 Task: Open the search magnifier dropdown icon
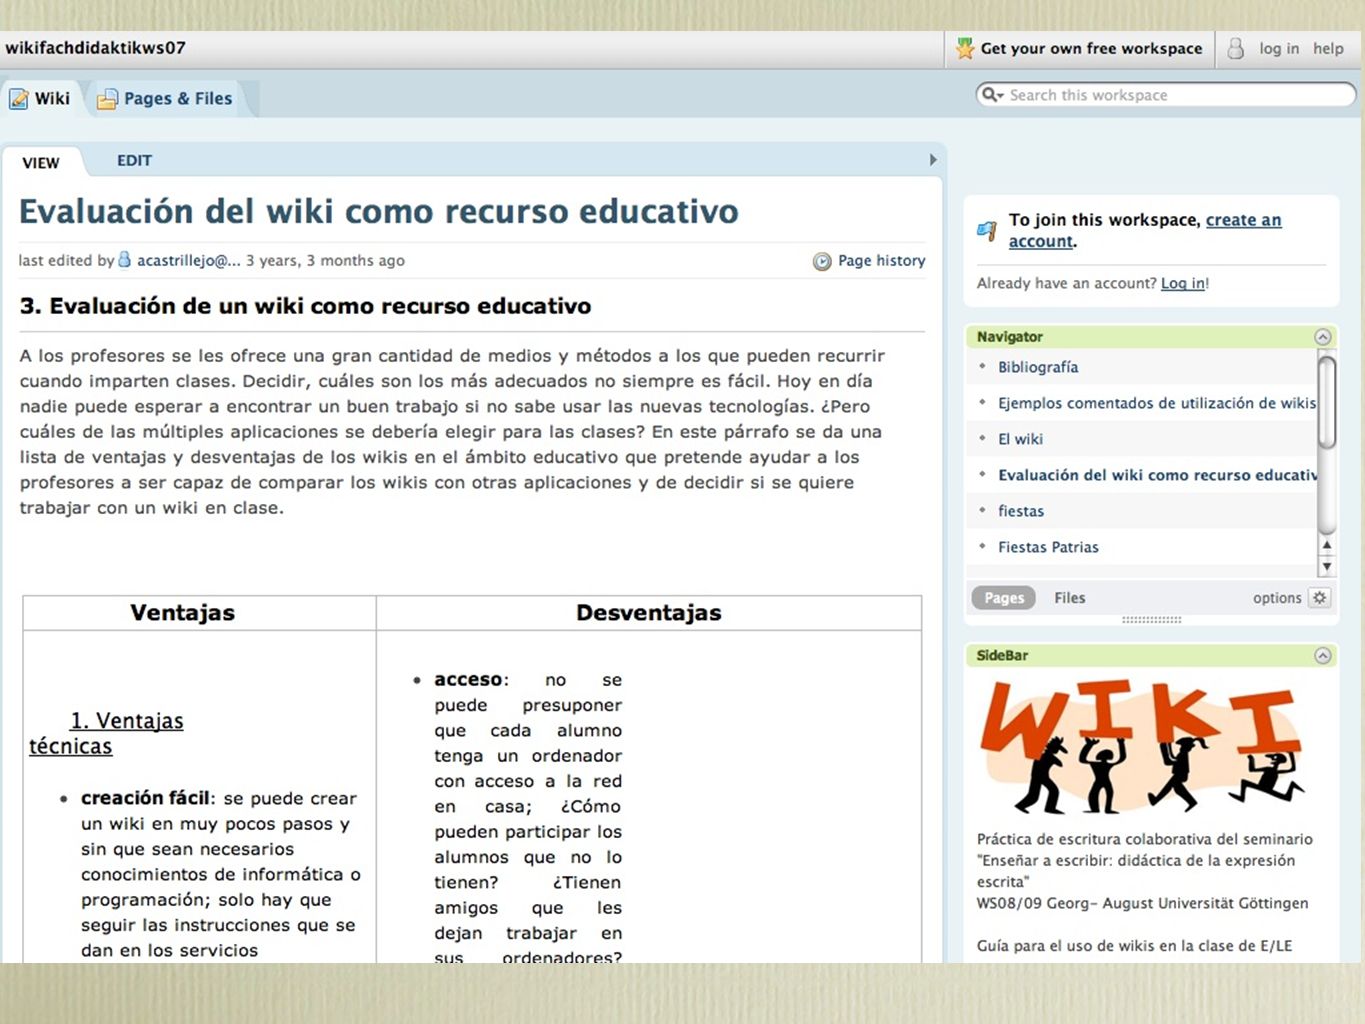point(992,95)
